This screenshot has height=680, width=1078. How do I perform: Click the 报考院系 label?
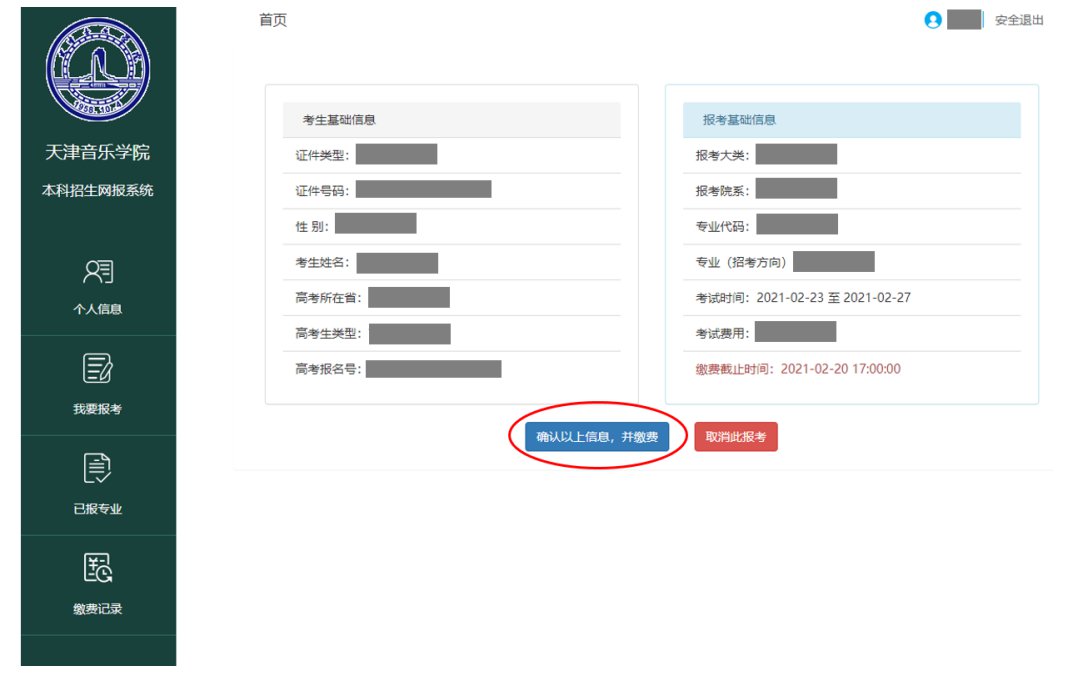point(723,190)
